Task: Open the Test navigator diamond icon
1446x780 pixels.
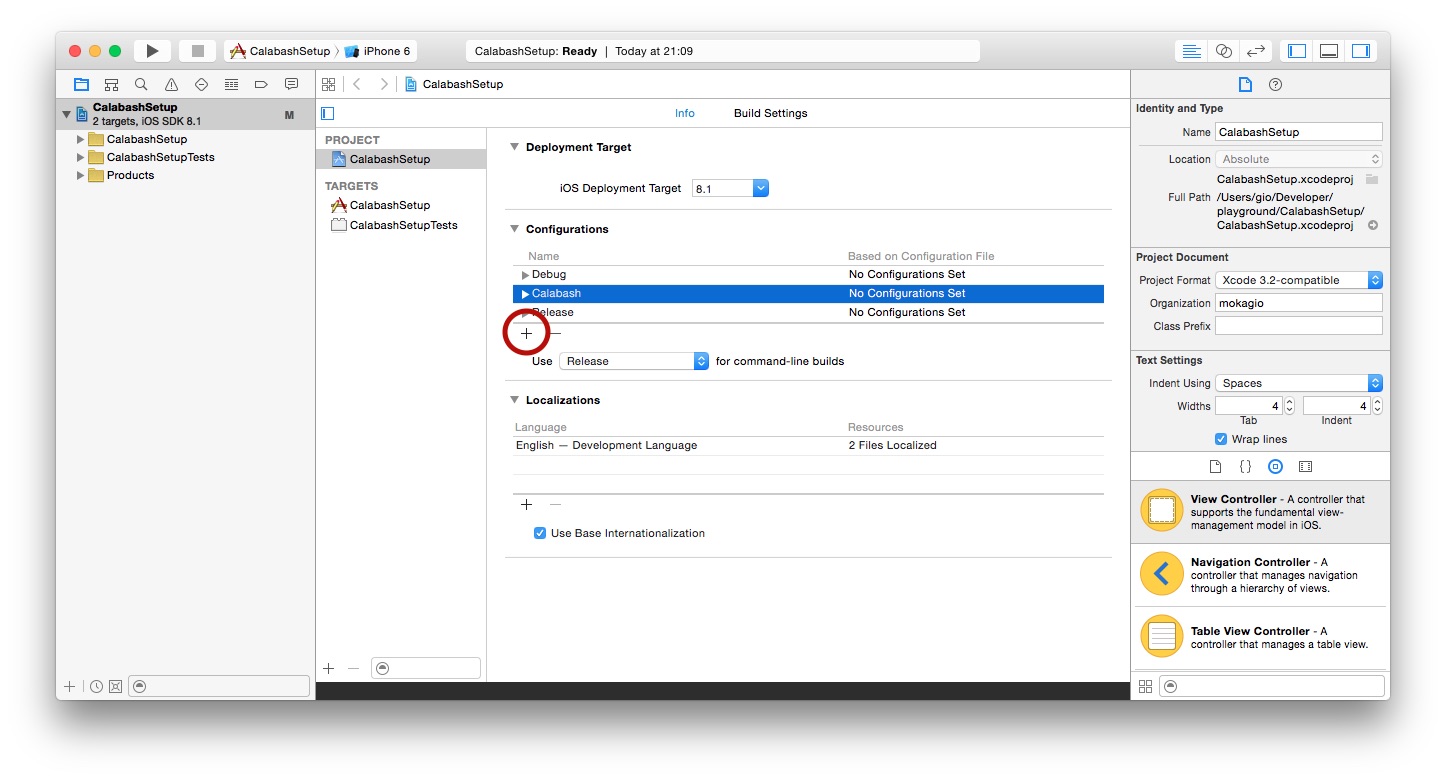Action: click(x=201, y=85)
